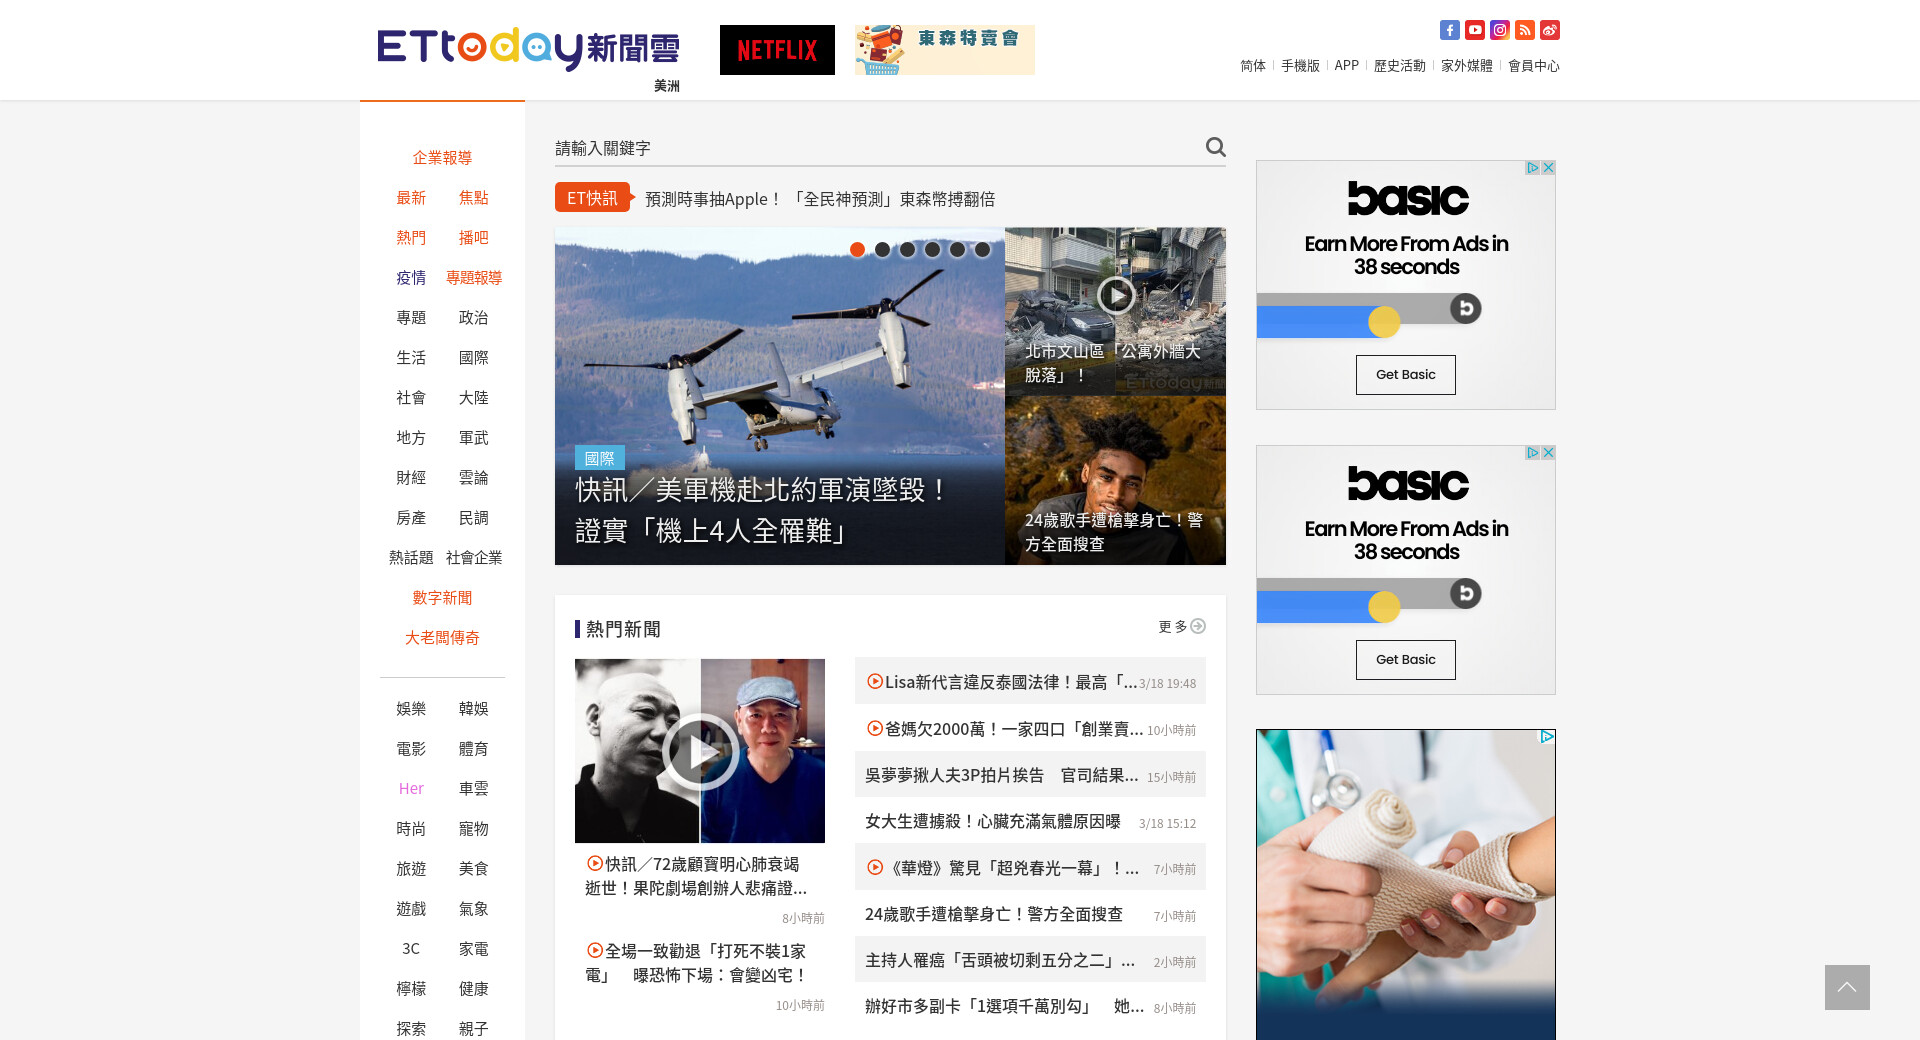Open 財經 category
1920x1040 pixels.
[x=411, y=478]
